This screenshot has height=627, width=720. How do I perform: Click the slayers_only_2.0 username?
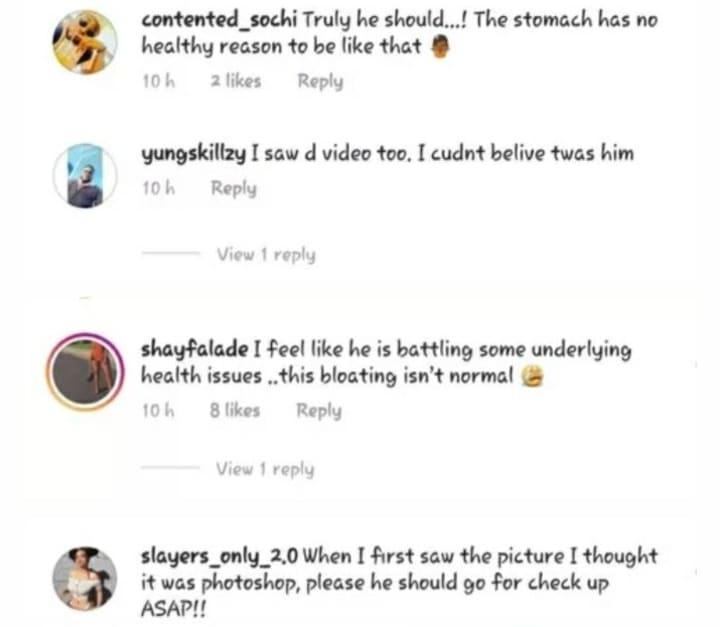[x=219, y=556]
